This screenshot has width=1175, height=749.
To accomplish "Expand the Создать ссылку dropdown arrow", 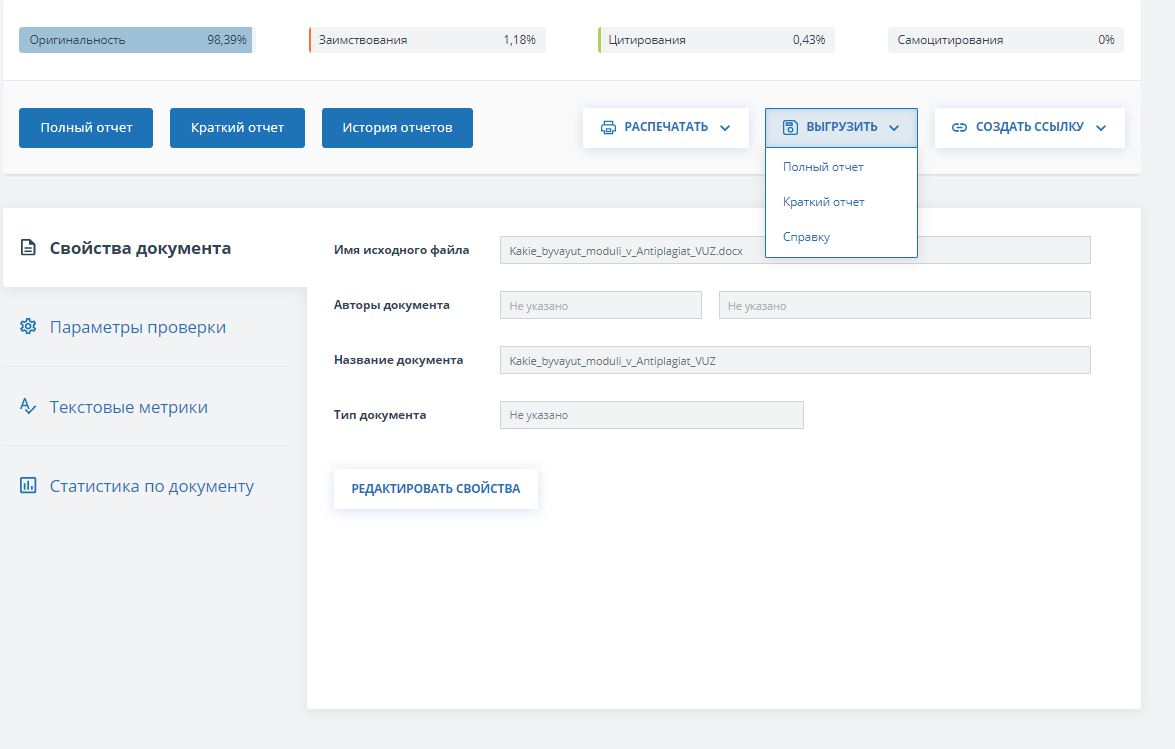I will [x=1101, y=128].
